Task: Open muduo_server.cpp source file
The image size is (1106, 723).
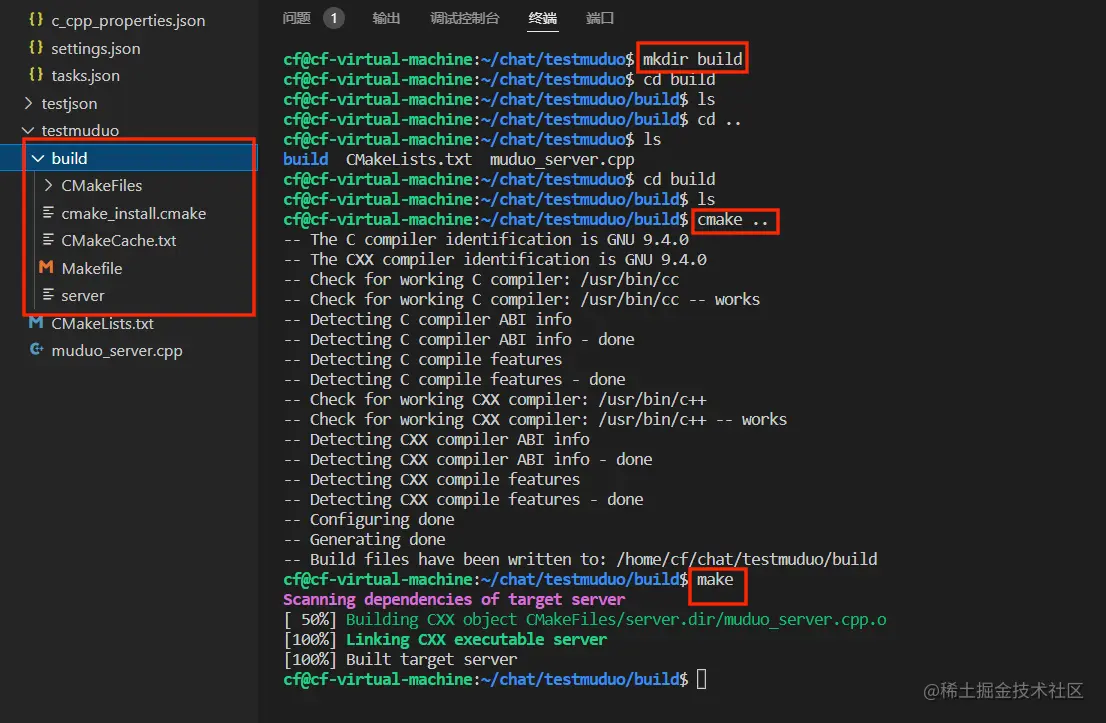Action: pyautogui.click(x=116, y=351)
